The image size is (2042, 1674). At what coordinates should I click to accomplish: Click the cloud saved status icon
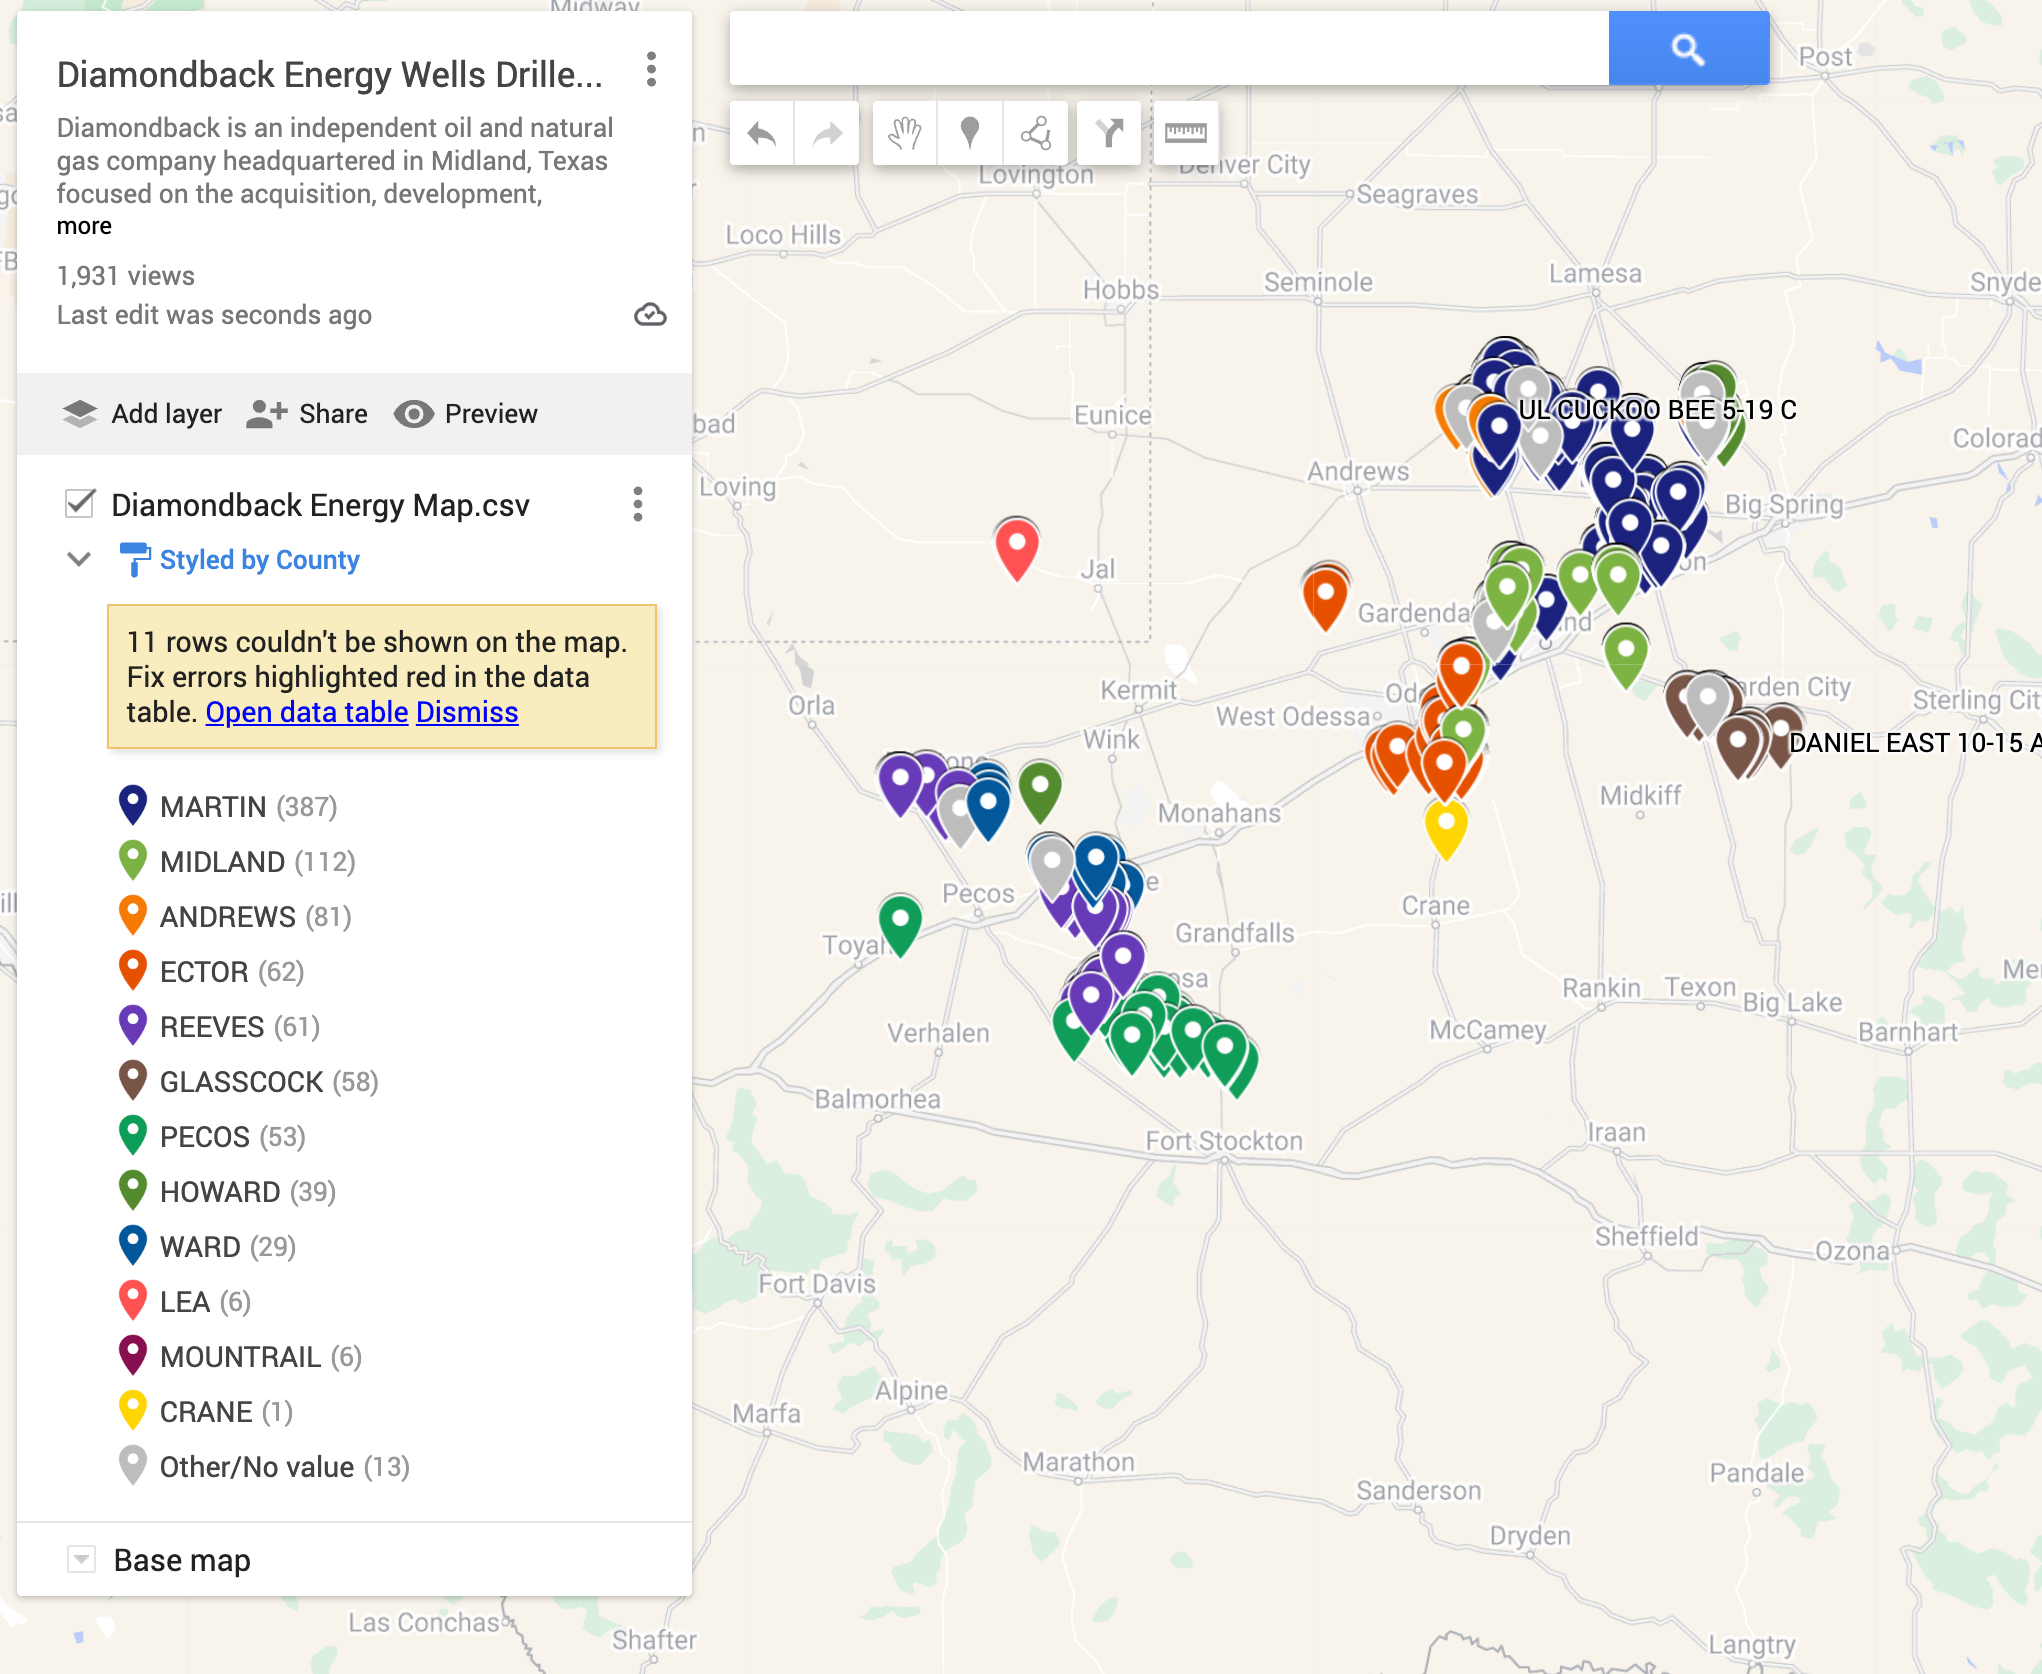coord(650,315)
